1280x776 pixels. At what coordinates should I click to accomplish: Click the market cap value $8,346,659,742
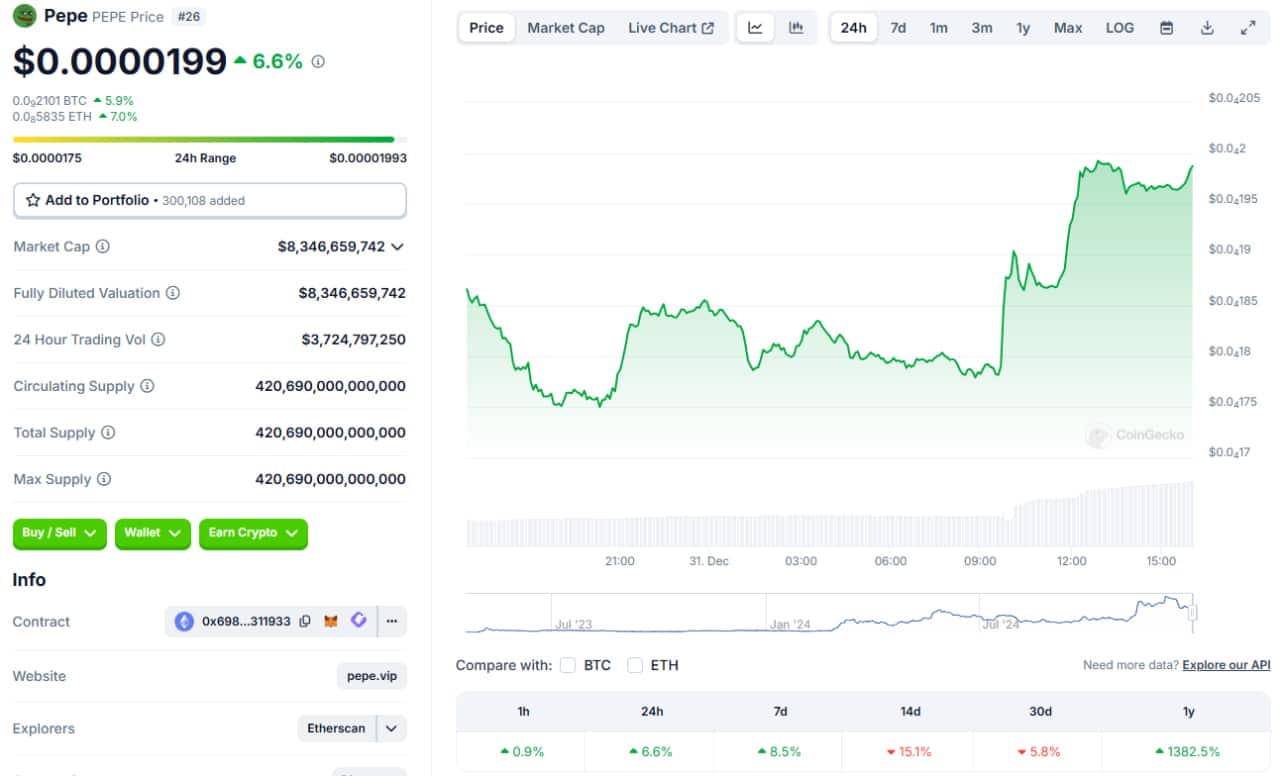(x=331, y=247)
